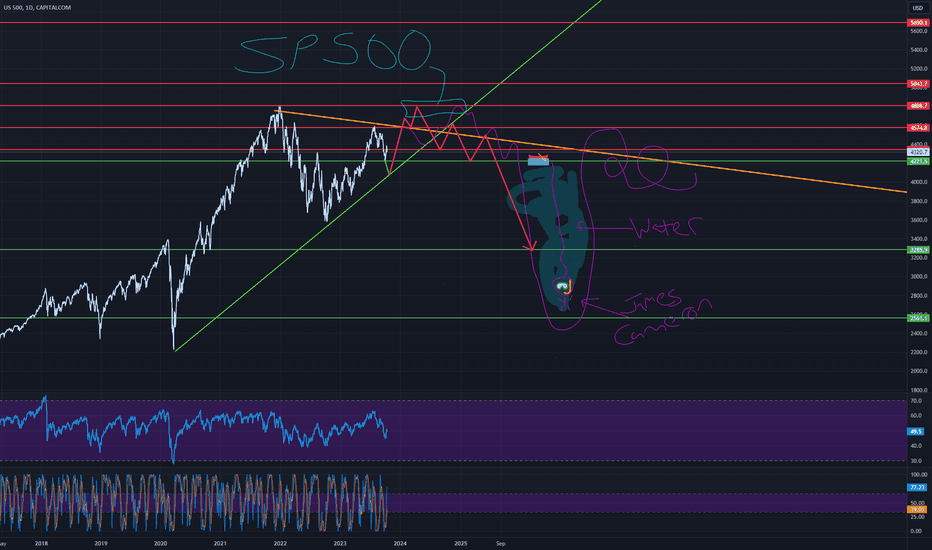Click the 3600.0 tick on price scale
The width and height of the screenshot is (932, 550).
tap(919, 220)
